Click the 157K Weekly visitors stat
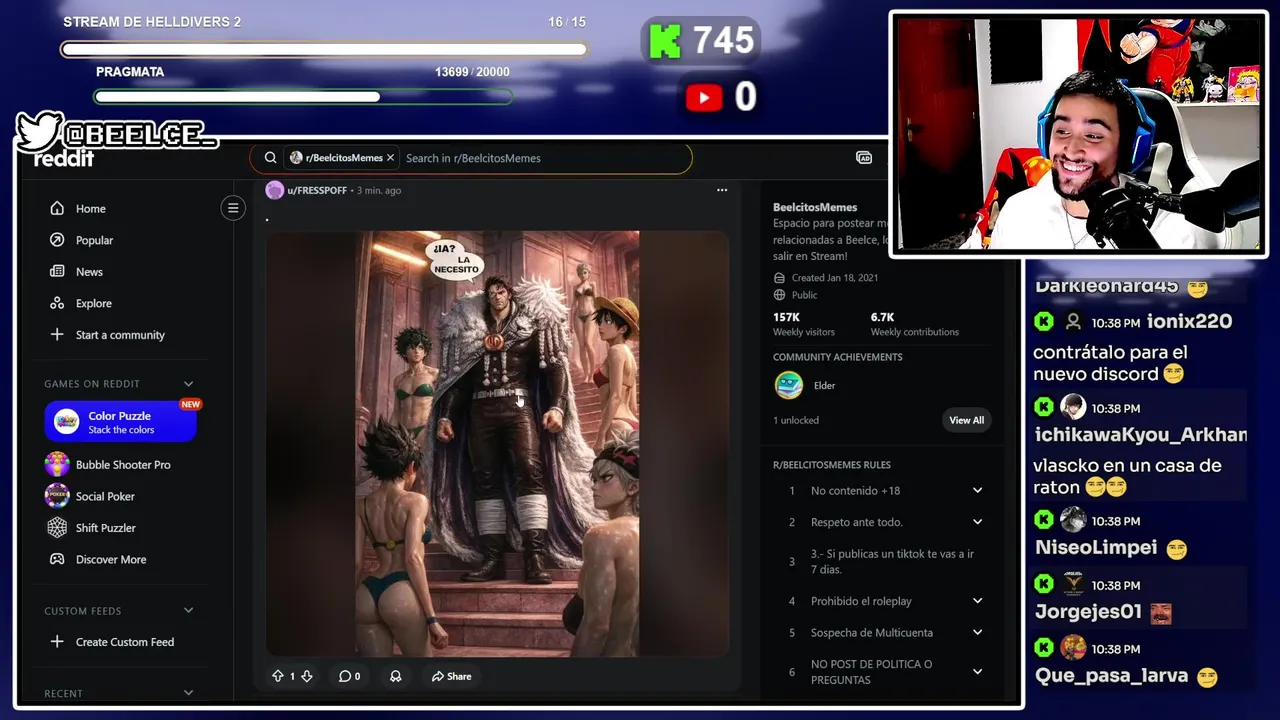Viewport: 1280px width, 720px height. click(803, 324)
